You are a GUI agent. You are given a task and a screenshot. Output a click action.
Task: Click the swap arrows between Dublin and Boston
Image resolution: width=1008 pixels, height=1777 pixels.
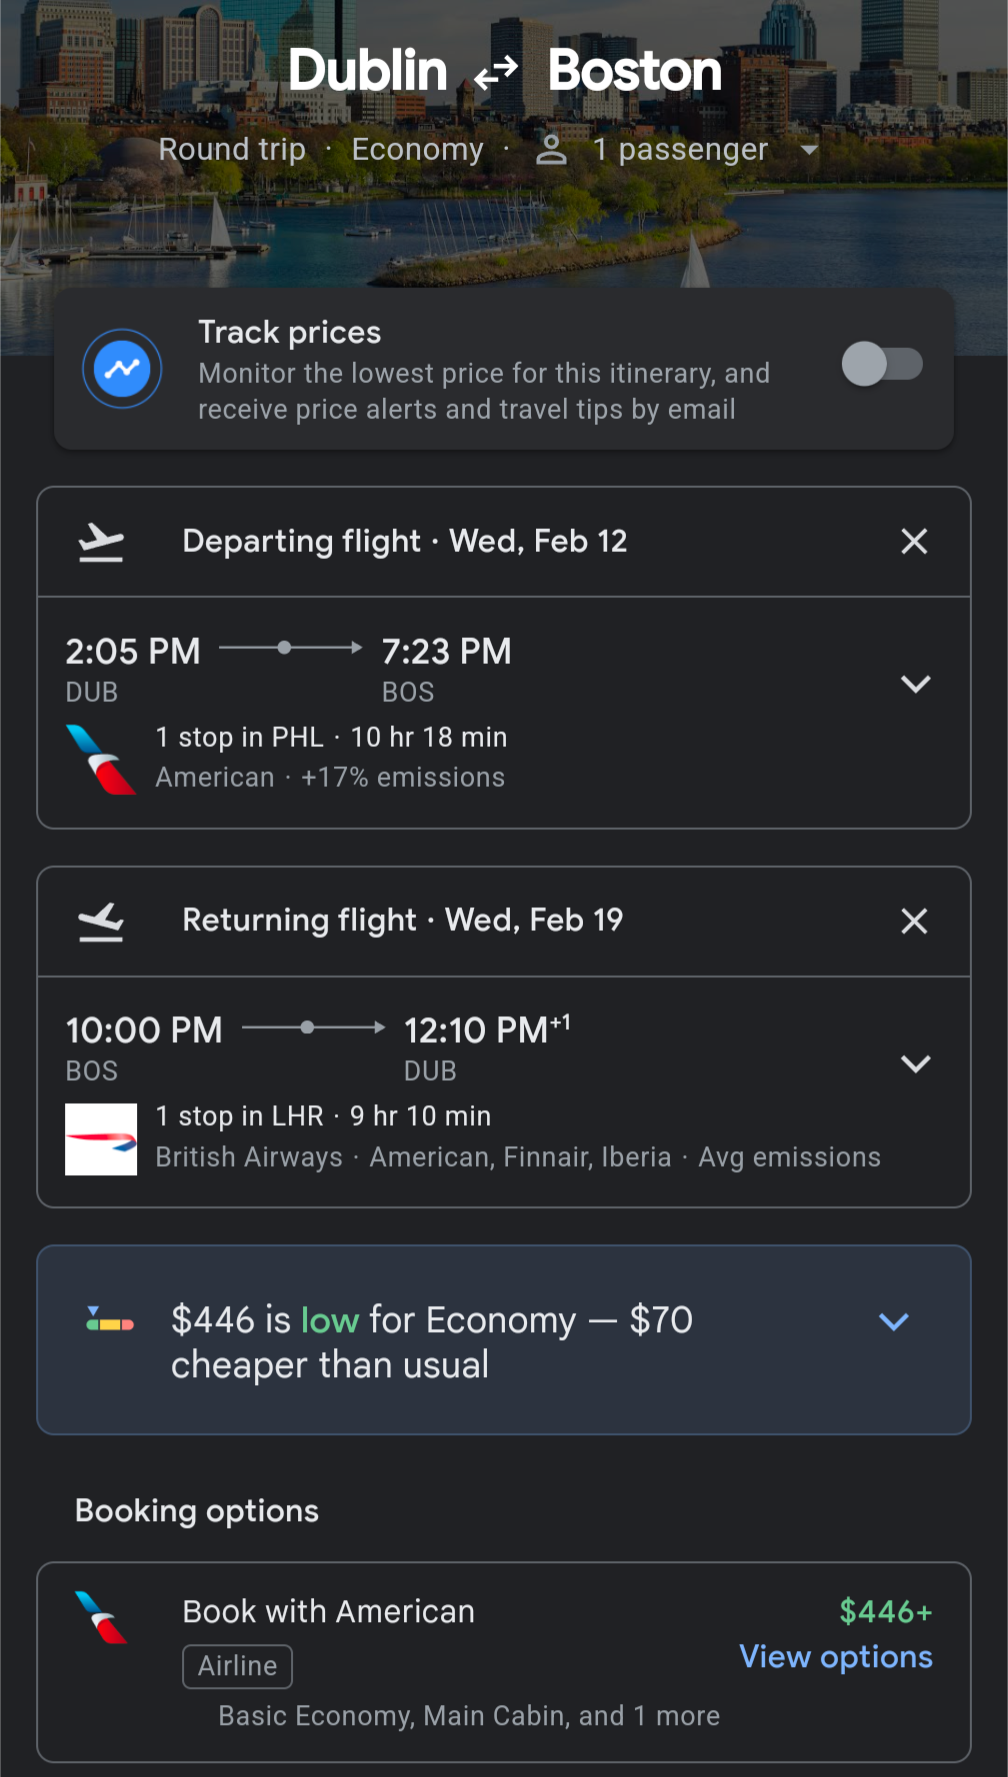pos(496,72)
